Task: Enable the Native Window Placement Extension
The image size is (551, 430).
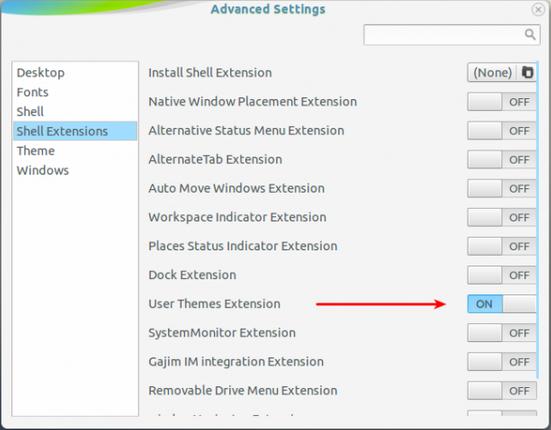Action: coord(501,102)
